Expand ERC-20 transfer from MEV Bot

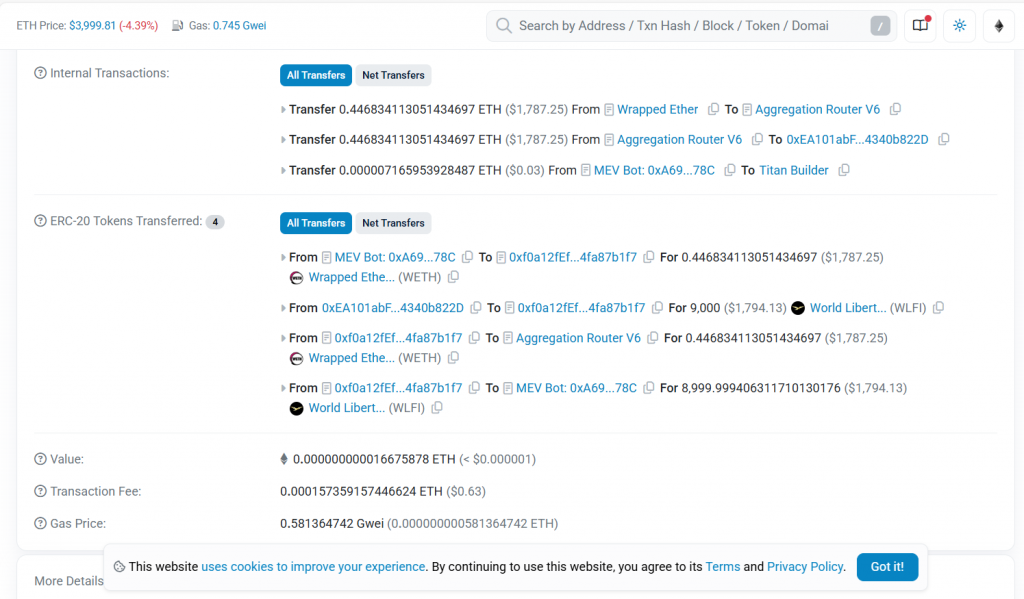pos(283,257)
